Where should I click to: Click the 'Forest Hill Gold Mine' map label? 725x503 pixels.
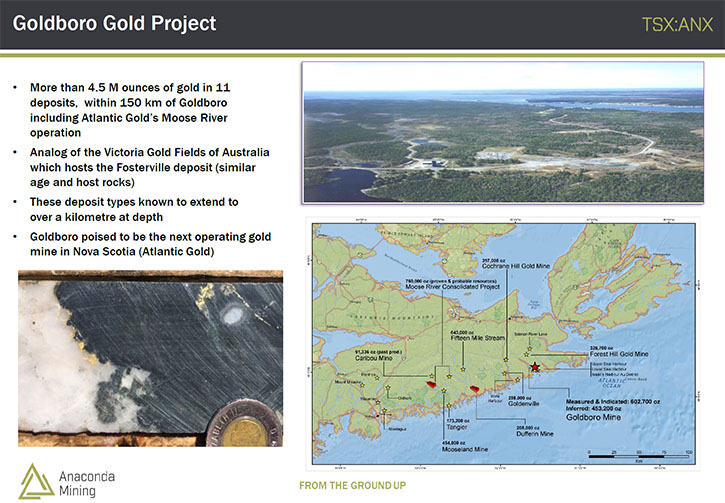pyautogui.click(x=619, y=354)
